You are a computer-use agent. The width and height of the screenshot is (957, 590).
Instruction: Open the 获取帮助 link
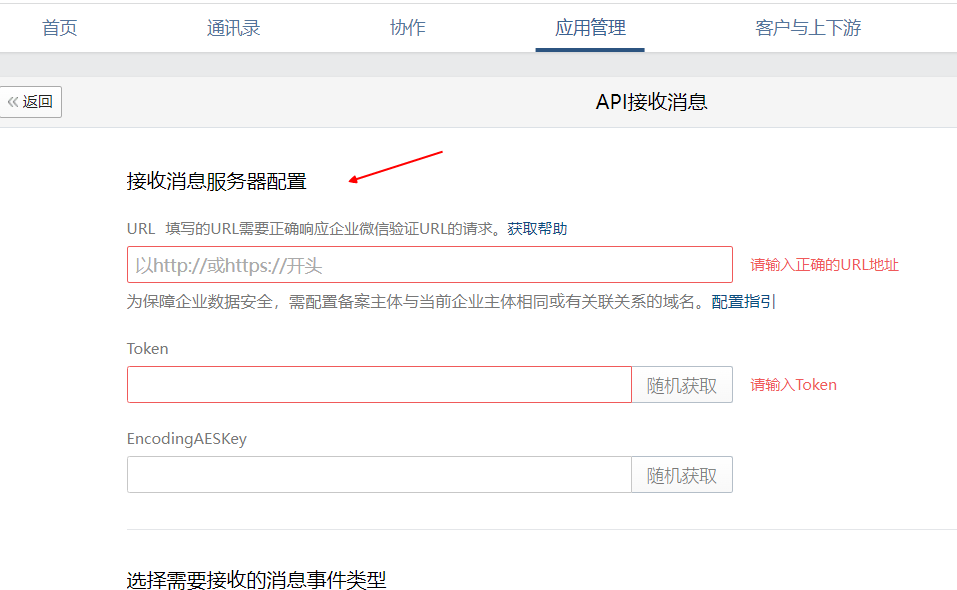tap(537, 229)
